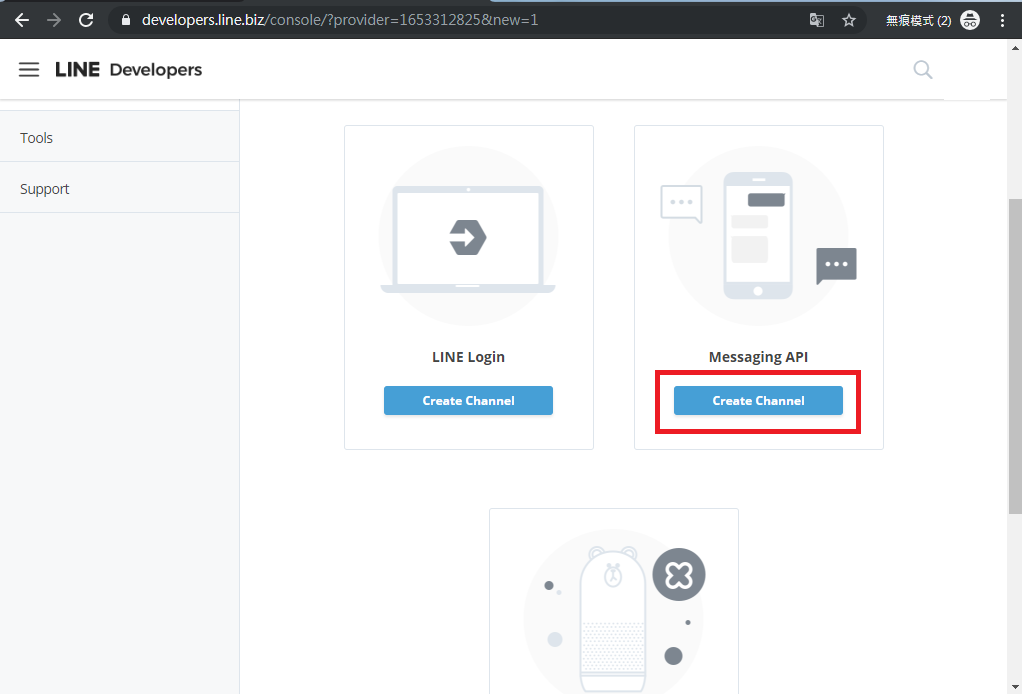Bookmark this page with the star icon
The width and height of the screenshot is (1022, 694).
point(849,20)
